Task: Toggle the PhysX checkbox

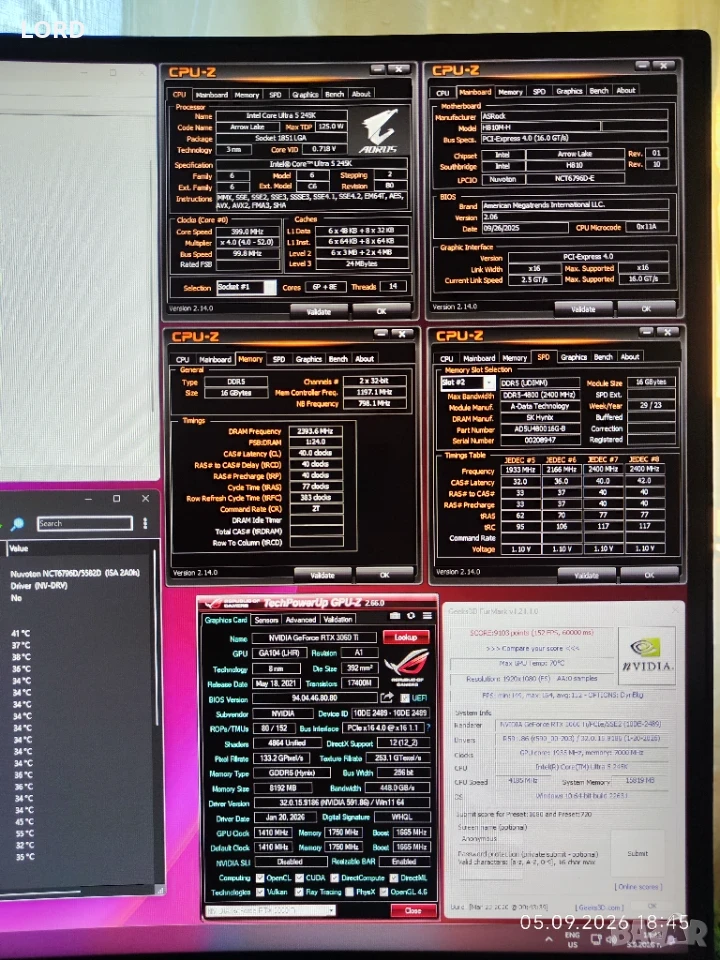Action: 350,892
